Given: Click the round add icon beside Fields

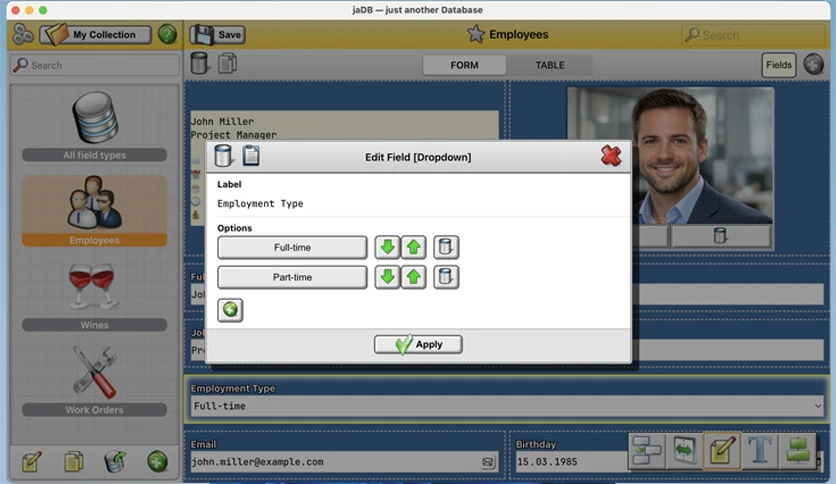Looking at the screenshot, I should coord(814,64).
